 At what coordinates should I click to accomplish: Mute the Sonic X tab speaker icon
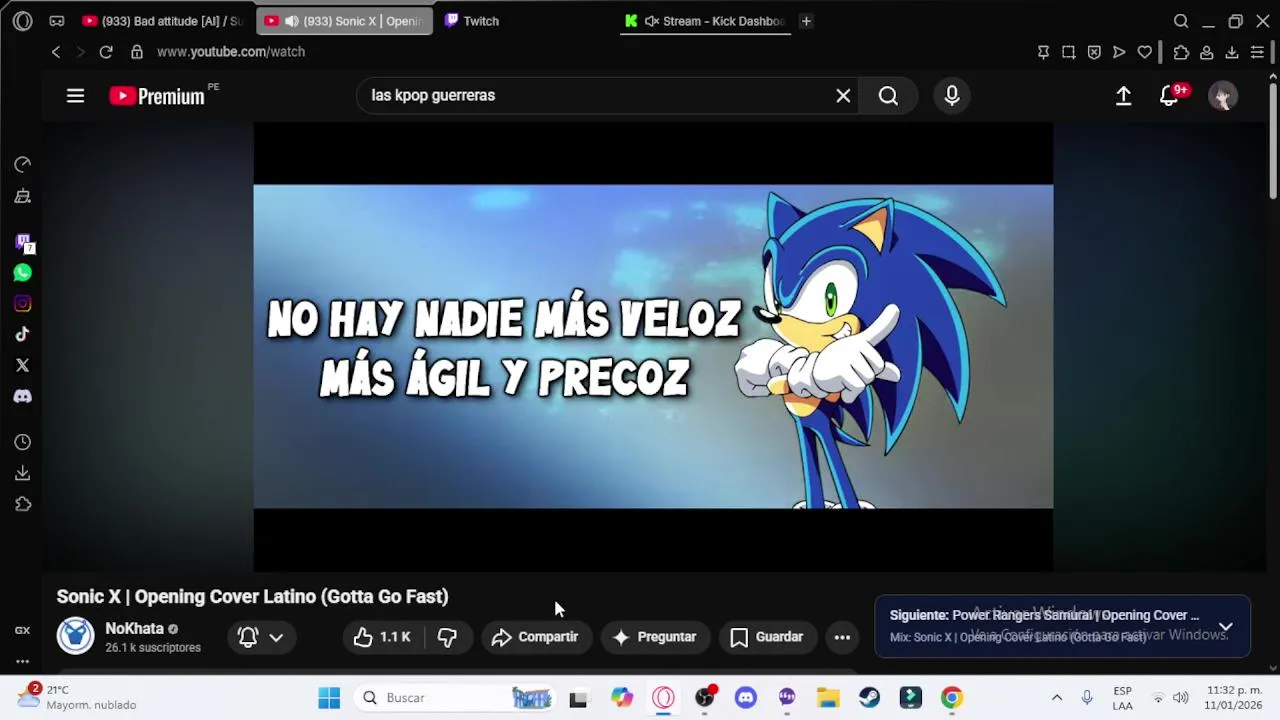click(x=291, y=21)
